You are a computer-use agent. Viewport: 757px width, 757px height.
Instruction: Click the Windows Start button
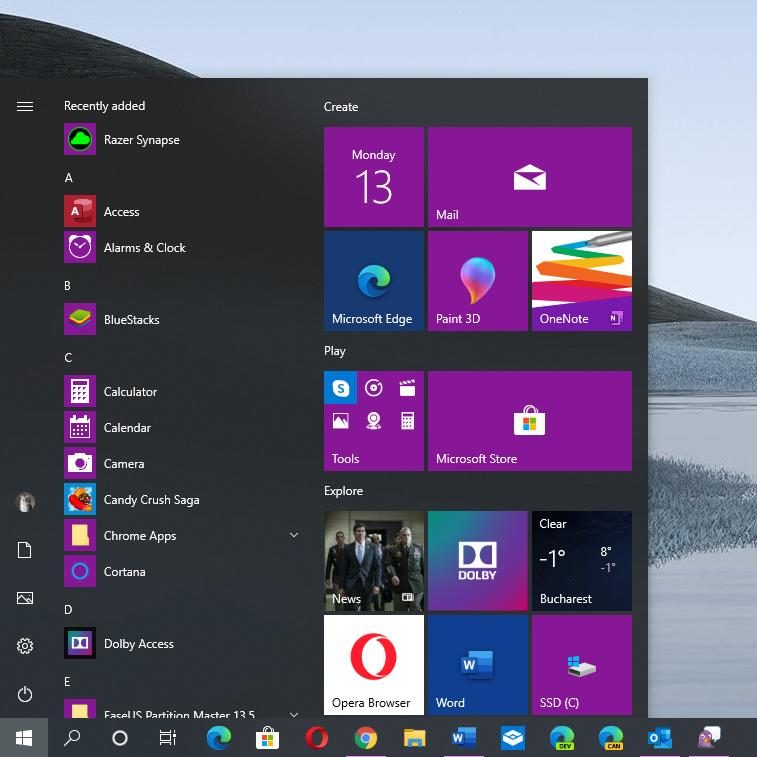click(24, 738)
